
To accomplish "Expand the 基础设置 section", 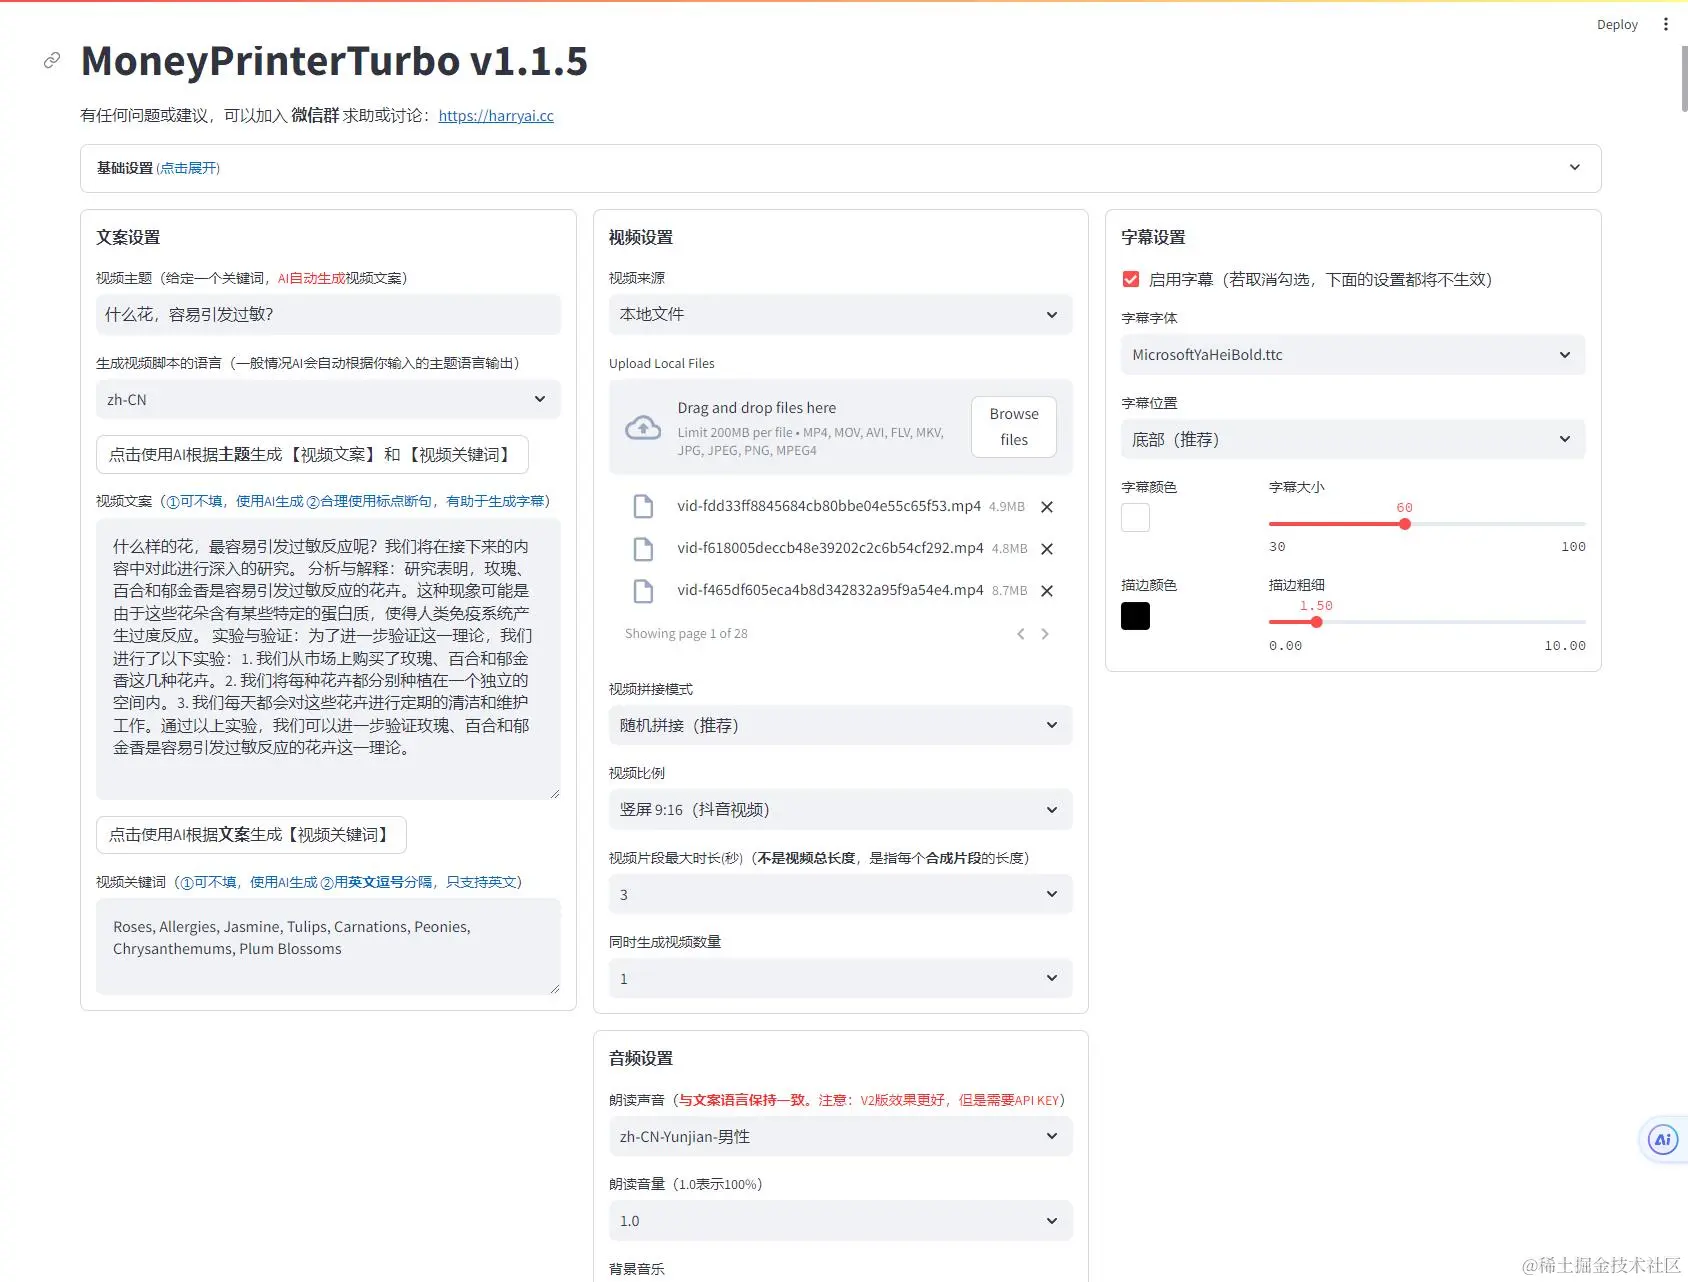I will 840,168.
